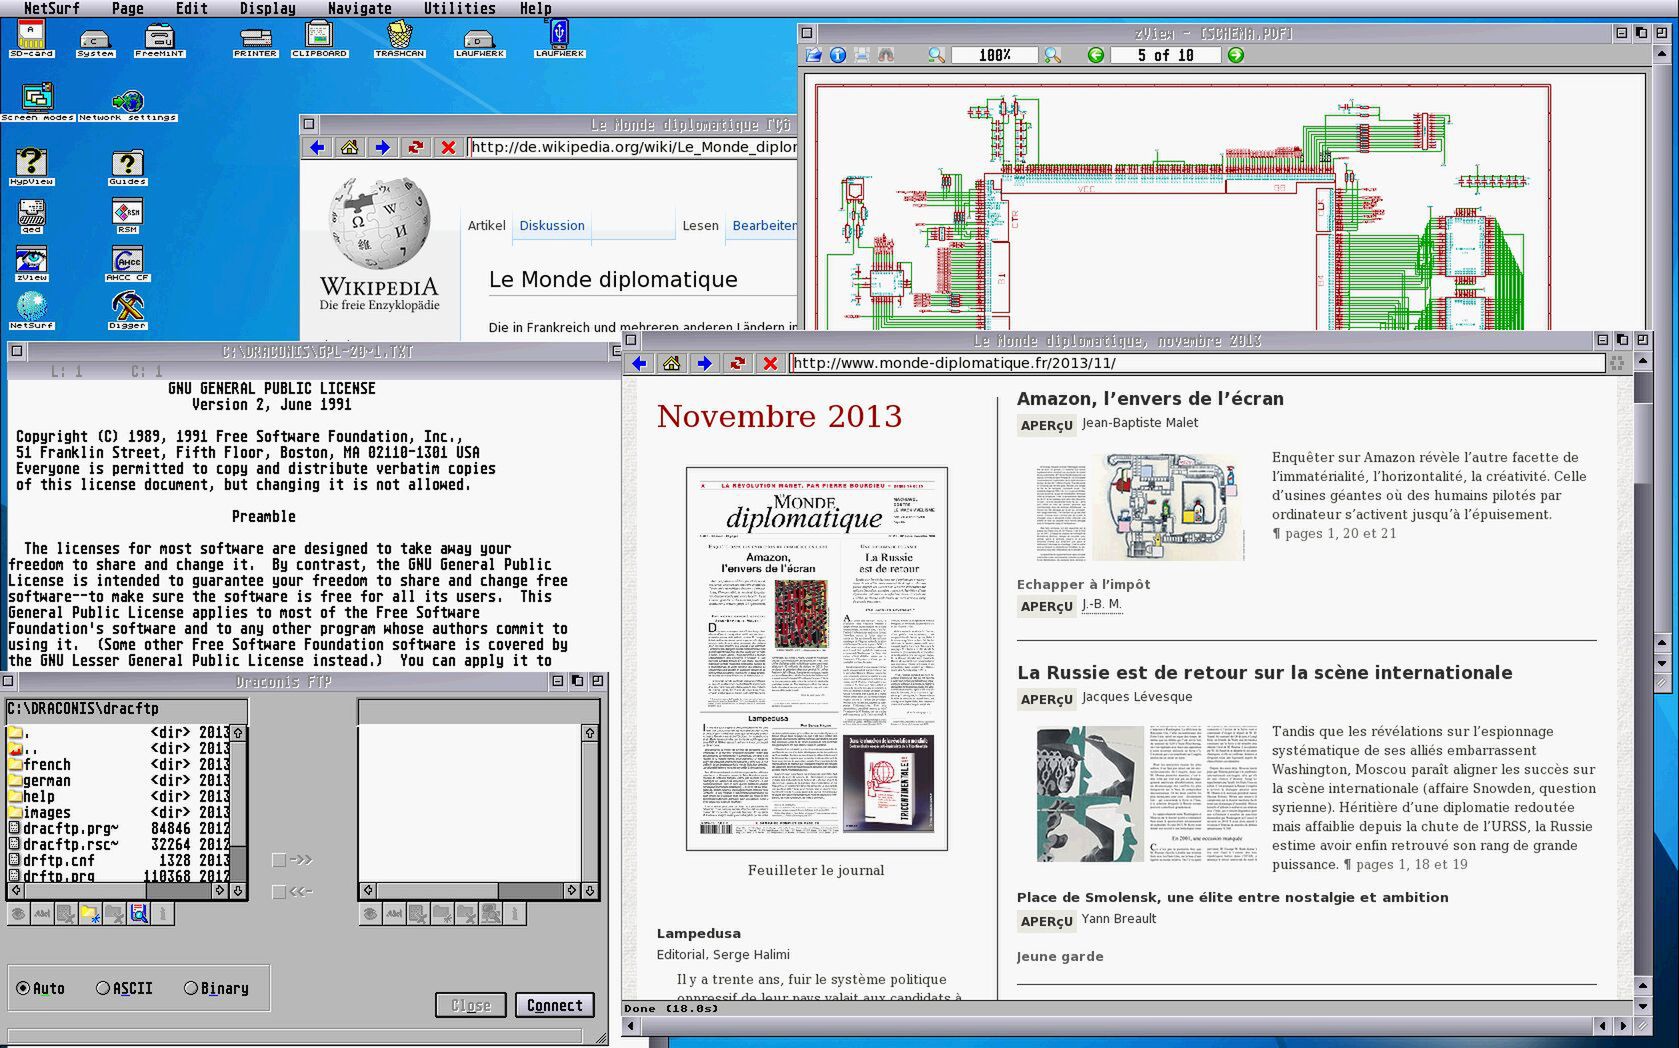This screenshot has height=1048, width=1679.
Task: Go to next page in zView
Action: click(x=1236, y=56)
